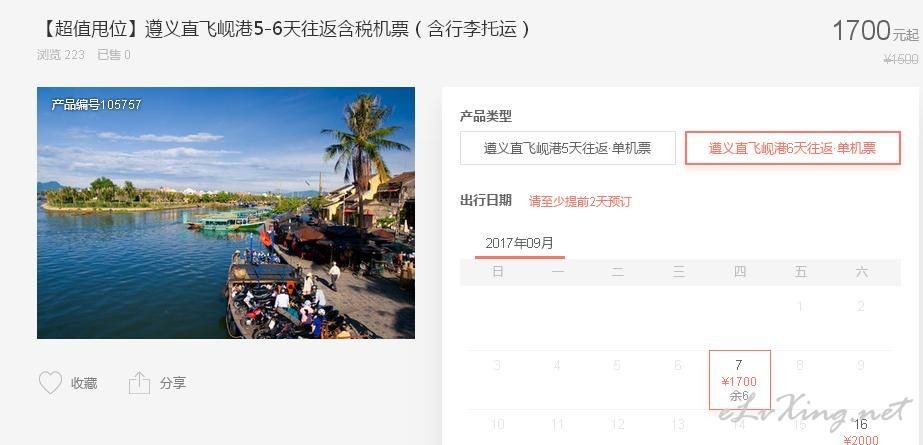The image size is (923, 445).
Task: Click the 收藏 text label
Action: (84, 383)
